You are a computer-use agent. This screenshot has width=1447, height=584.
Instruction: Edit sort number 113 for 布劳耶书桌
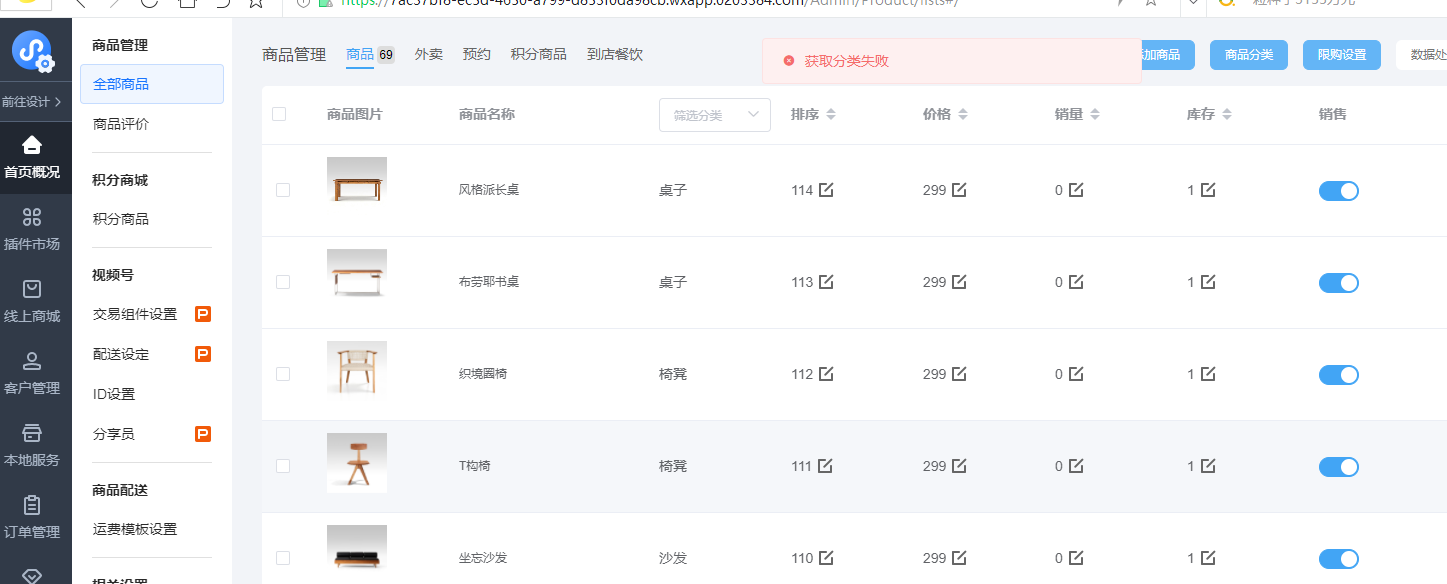click(x=826, y=282)
